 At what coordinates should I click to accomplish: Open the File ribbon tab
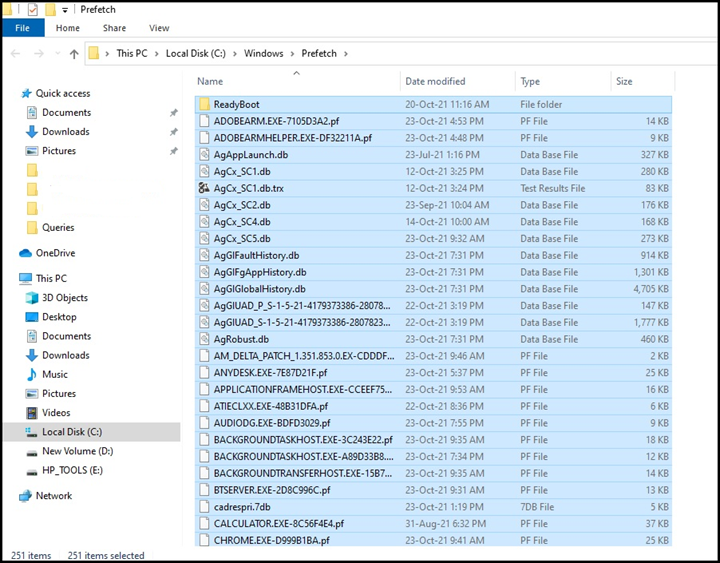click(23, 28)
